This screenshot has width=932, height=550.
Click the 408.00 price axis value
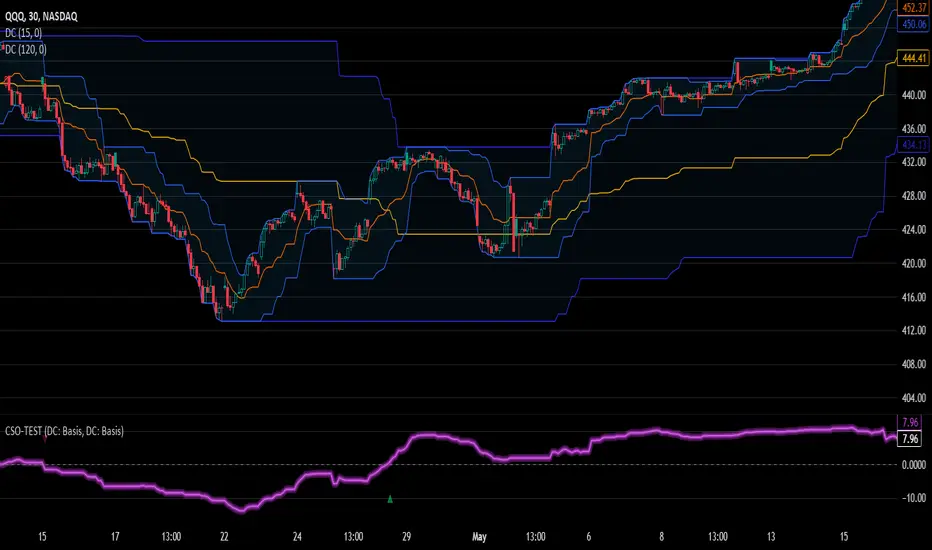(914, 364)
